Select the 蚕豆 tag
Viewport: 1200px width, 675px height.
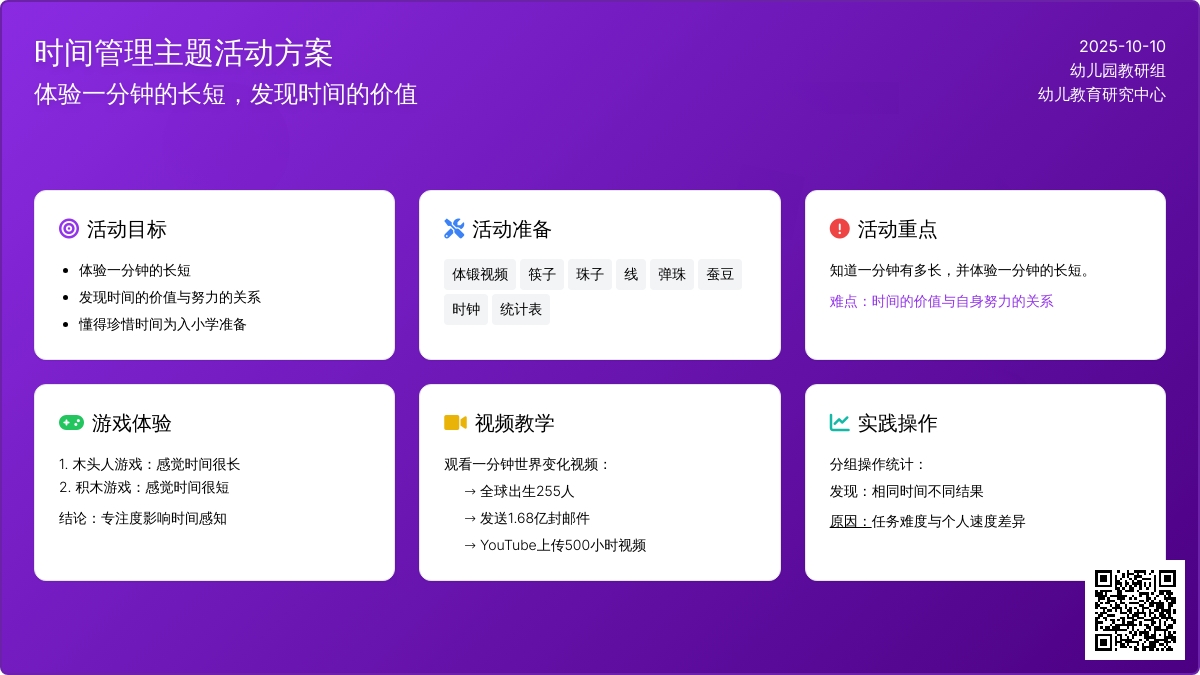pyautogui.click(x=720, y=274)
